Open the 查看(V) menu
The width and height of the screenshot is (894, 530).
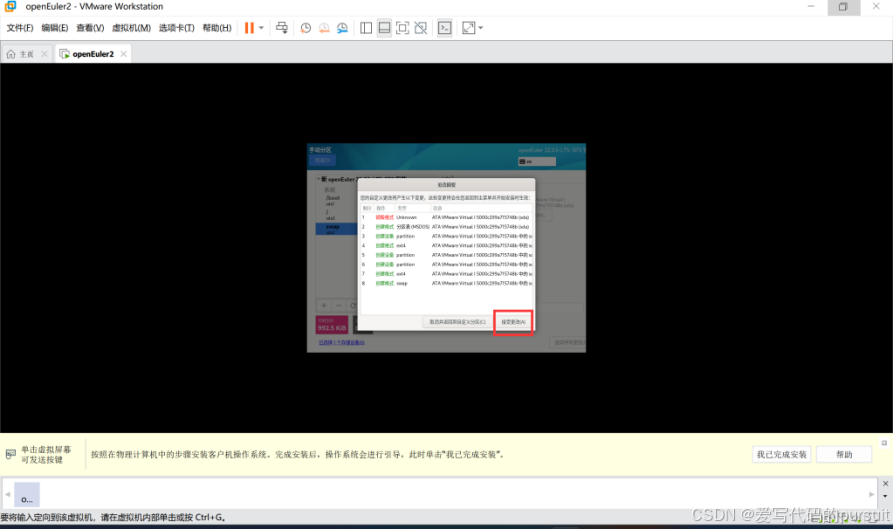(x=90, y=28)
